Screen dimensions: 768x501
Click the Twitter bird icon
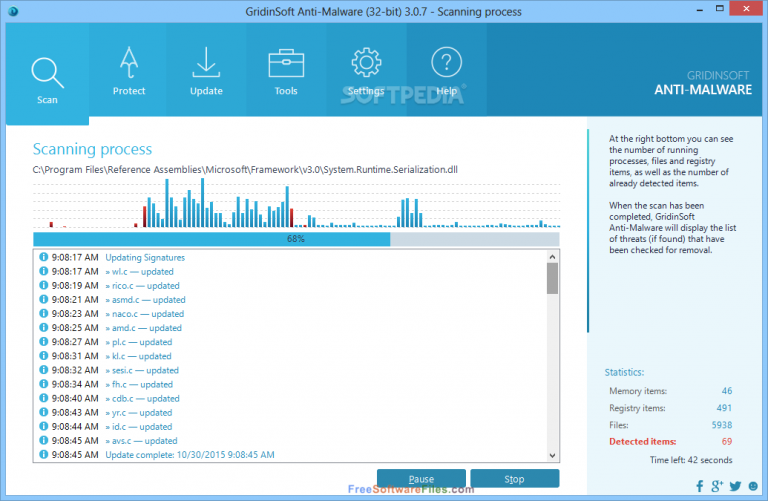735,486
